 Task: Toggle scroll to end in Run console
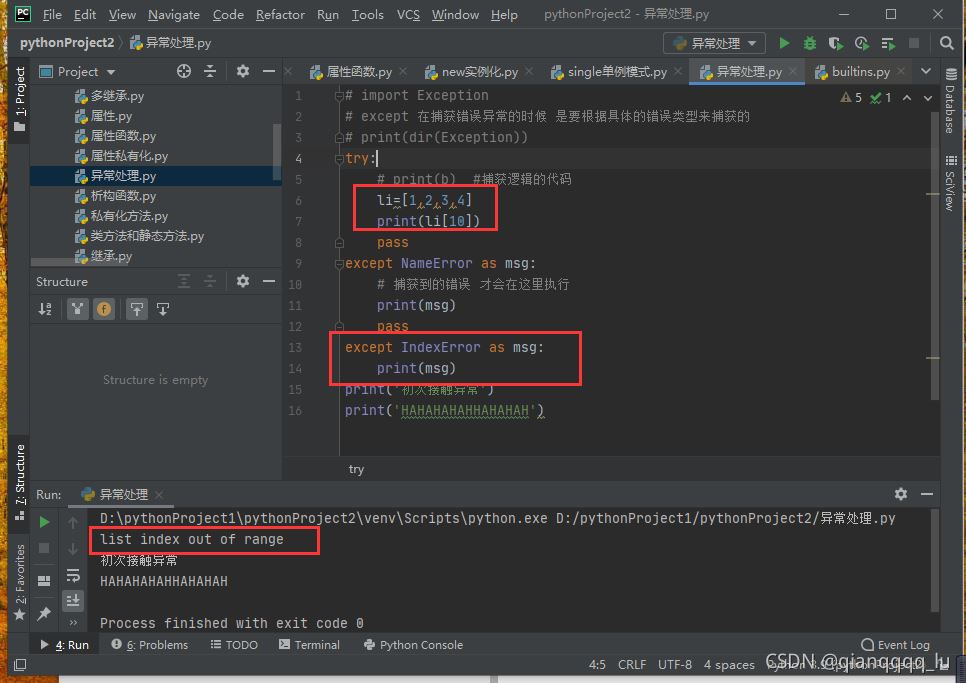click(x=73, y=600)
